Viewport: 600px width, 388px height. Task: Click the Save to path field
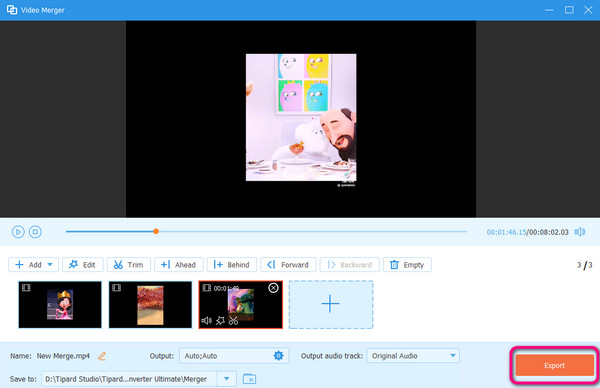pyautogui.click(x=129, y=379)
